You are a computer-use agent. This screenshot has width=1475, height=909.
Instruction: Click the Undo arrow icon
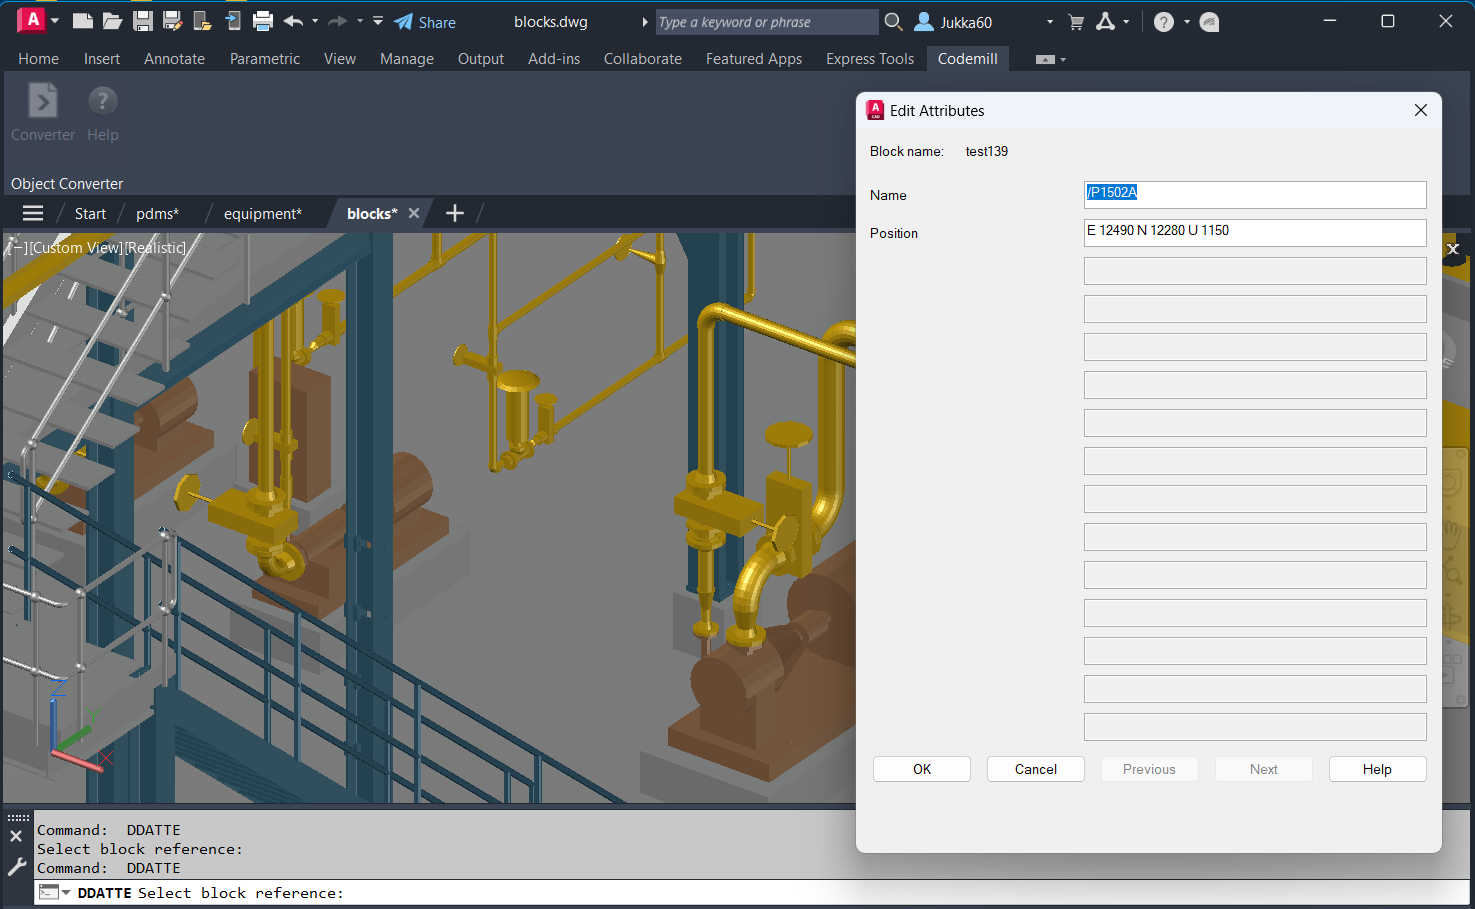click(x=293, y=21)
